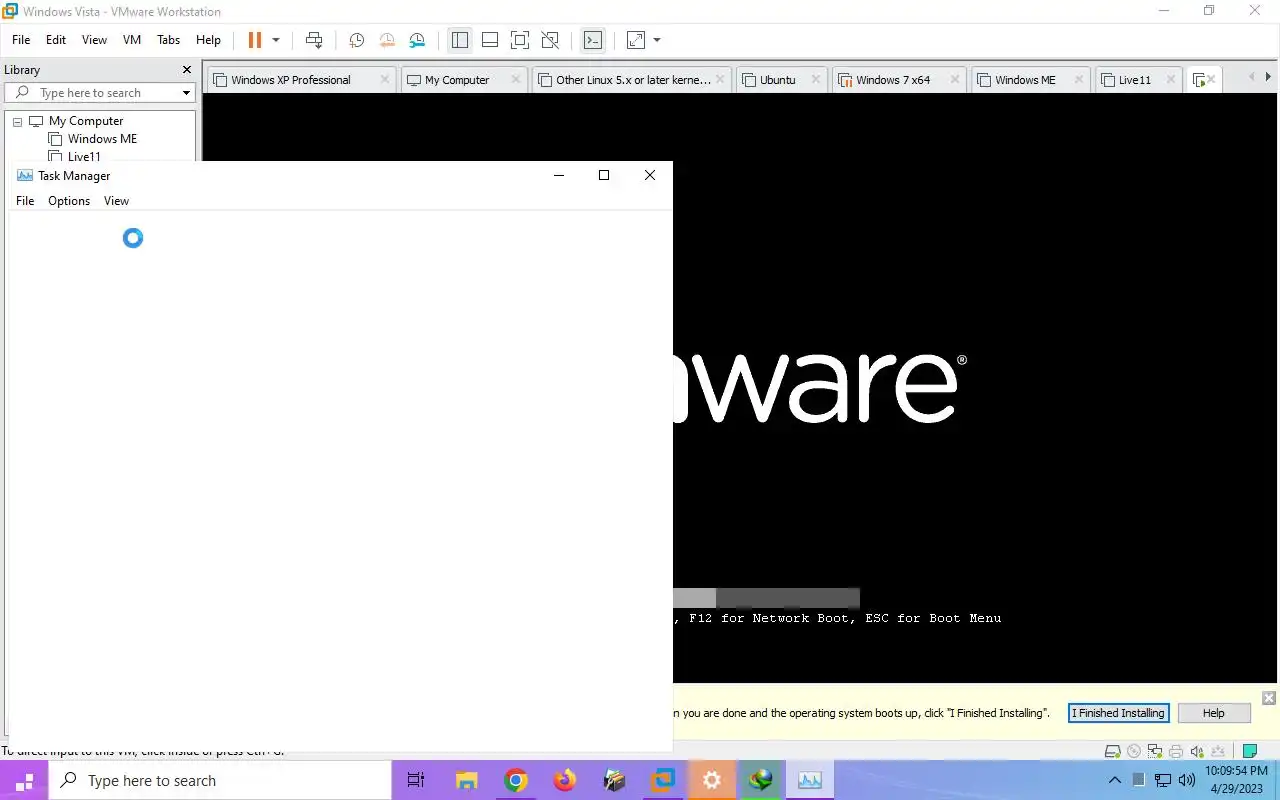The height and width of the screenshot is (800, 1280).
Task: Open Task View on the taskbar
Action: click(416, 780)
